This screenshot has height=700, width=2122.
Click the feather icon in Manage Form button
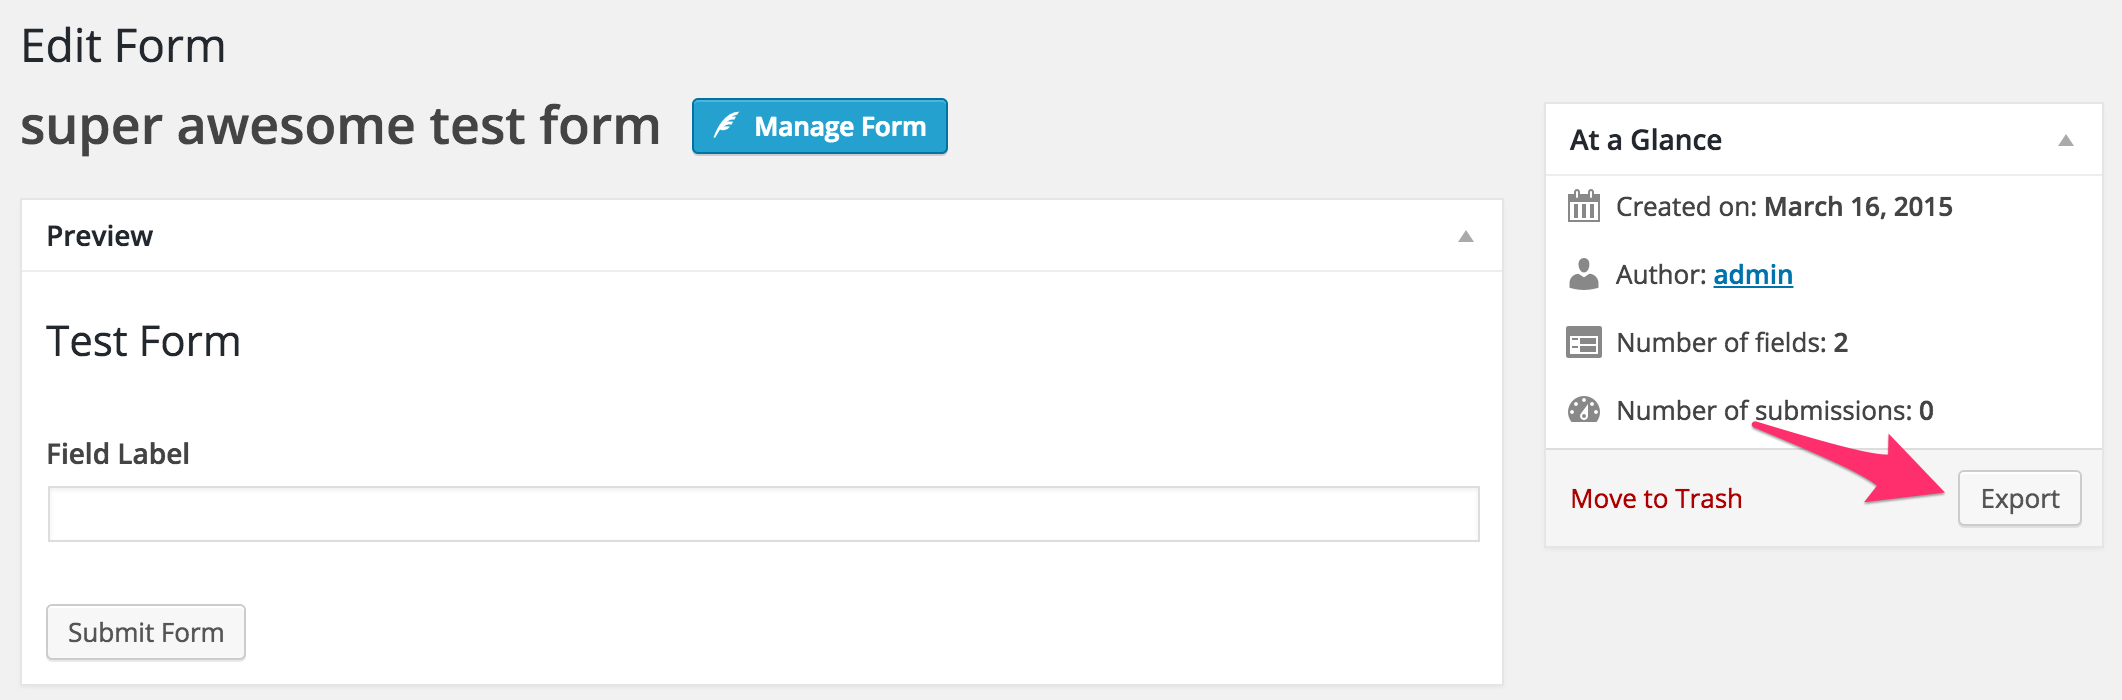726,126
